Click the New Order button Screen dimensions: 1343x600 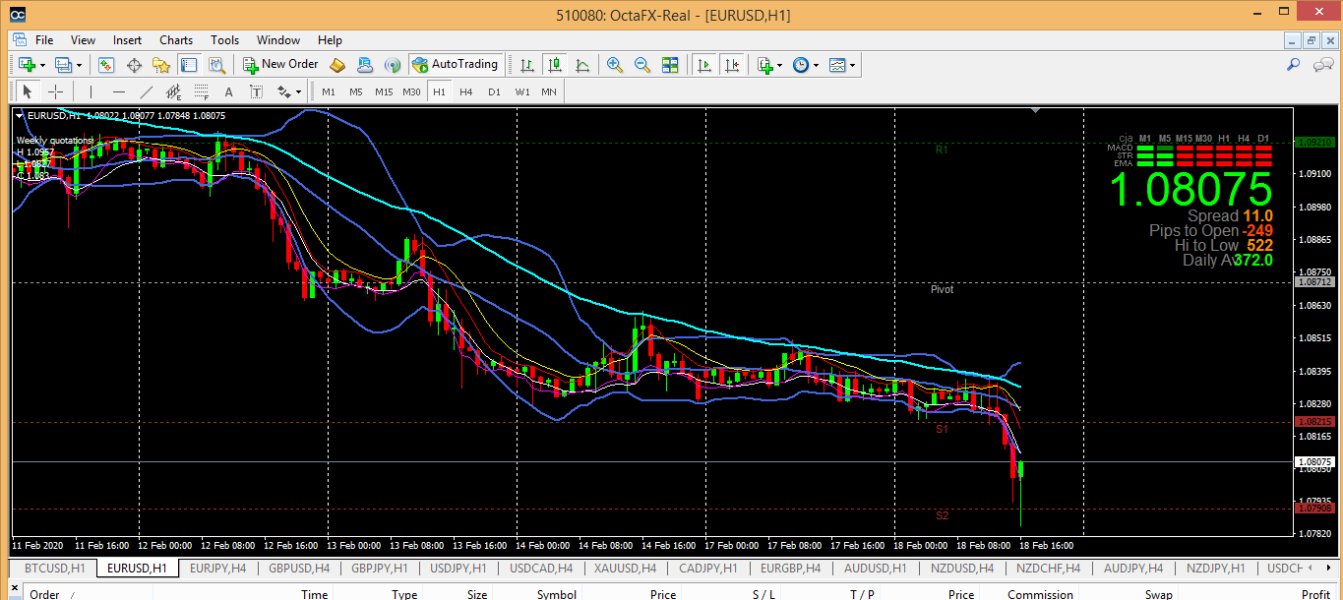281,65
